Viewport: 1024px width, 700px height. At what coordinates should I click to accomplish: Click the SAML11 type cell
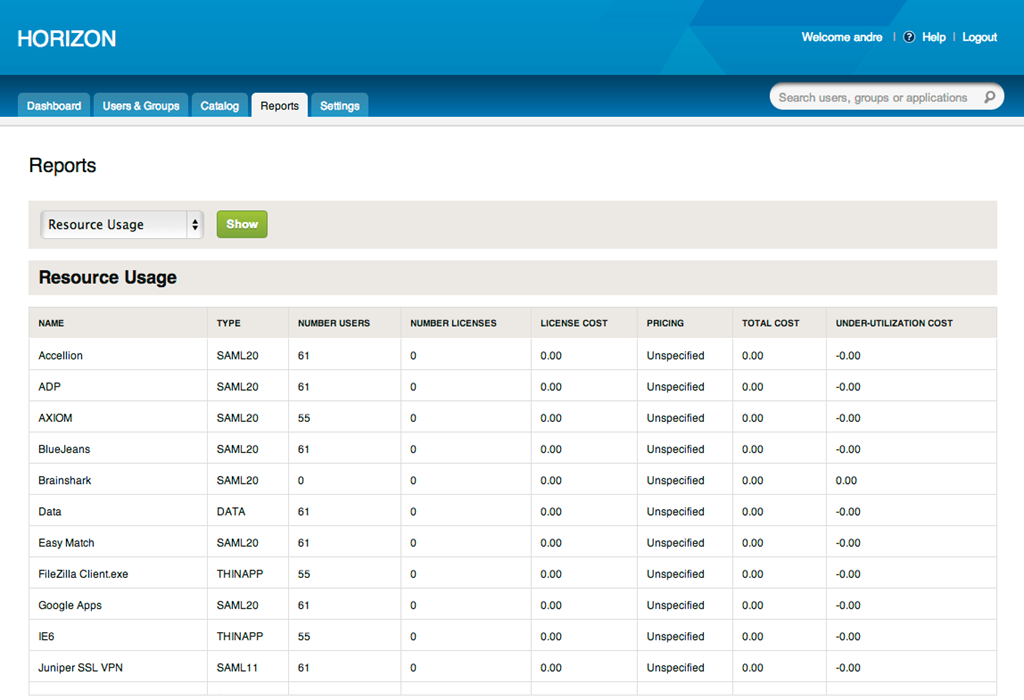pos(237,668)
